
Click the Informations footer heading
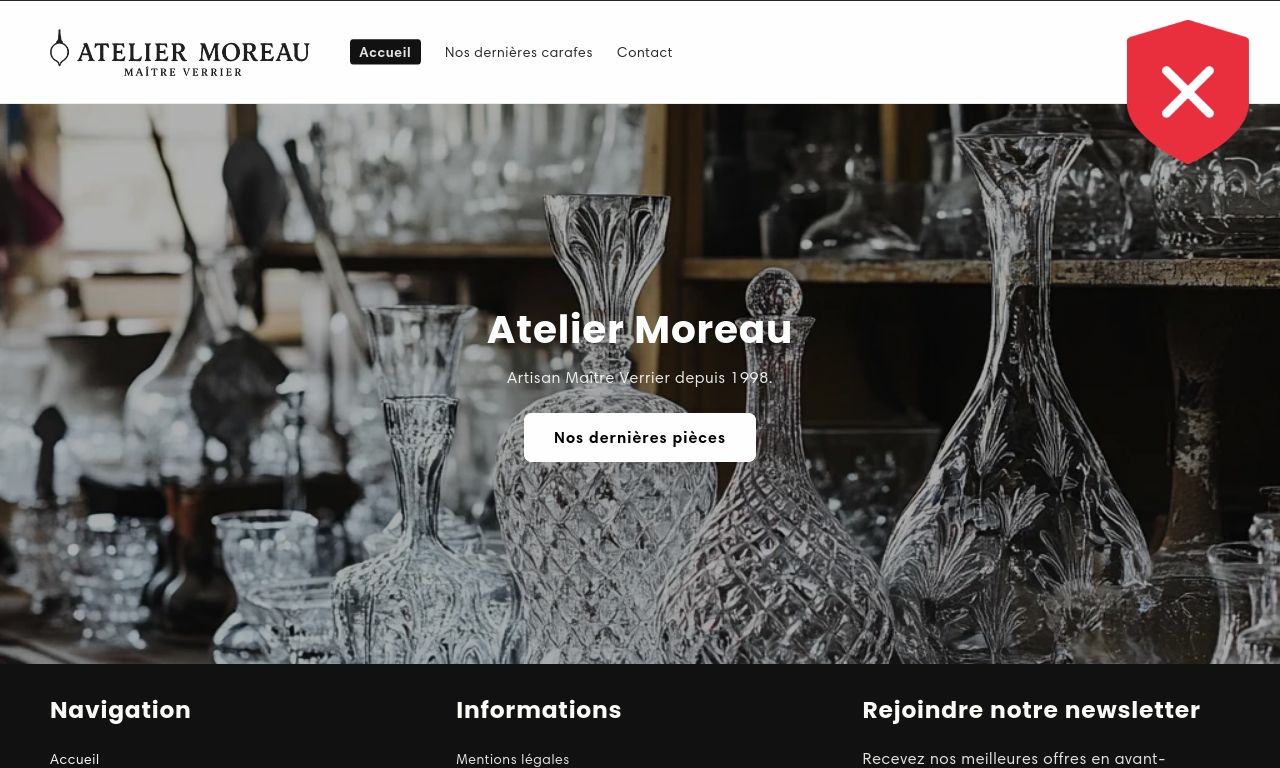pyautogui.click(x=539, y=710)
